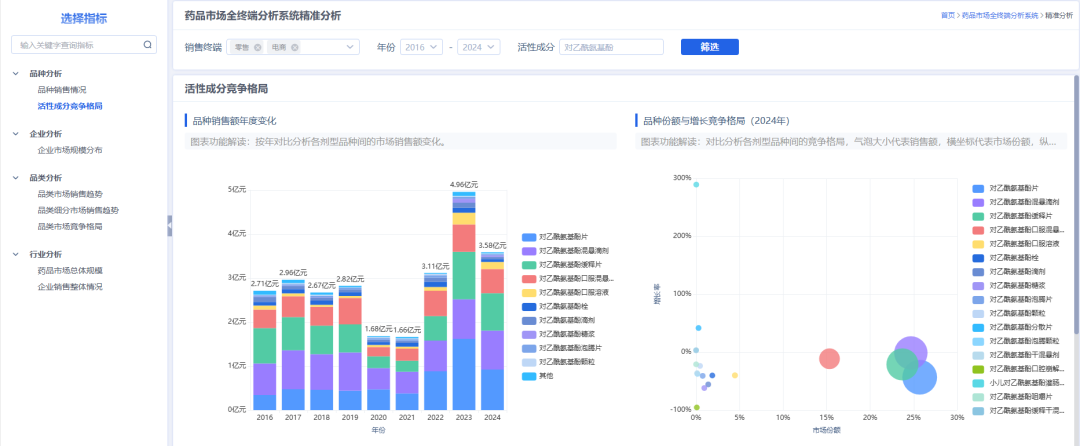Remove the 零售 tag from 销售终端

point(258,47)
